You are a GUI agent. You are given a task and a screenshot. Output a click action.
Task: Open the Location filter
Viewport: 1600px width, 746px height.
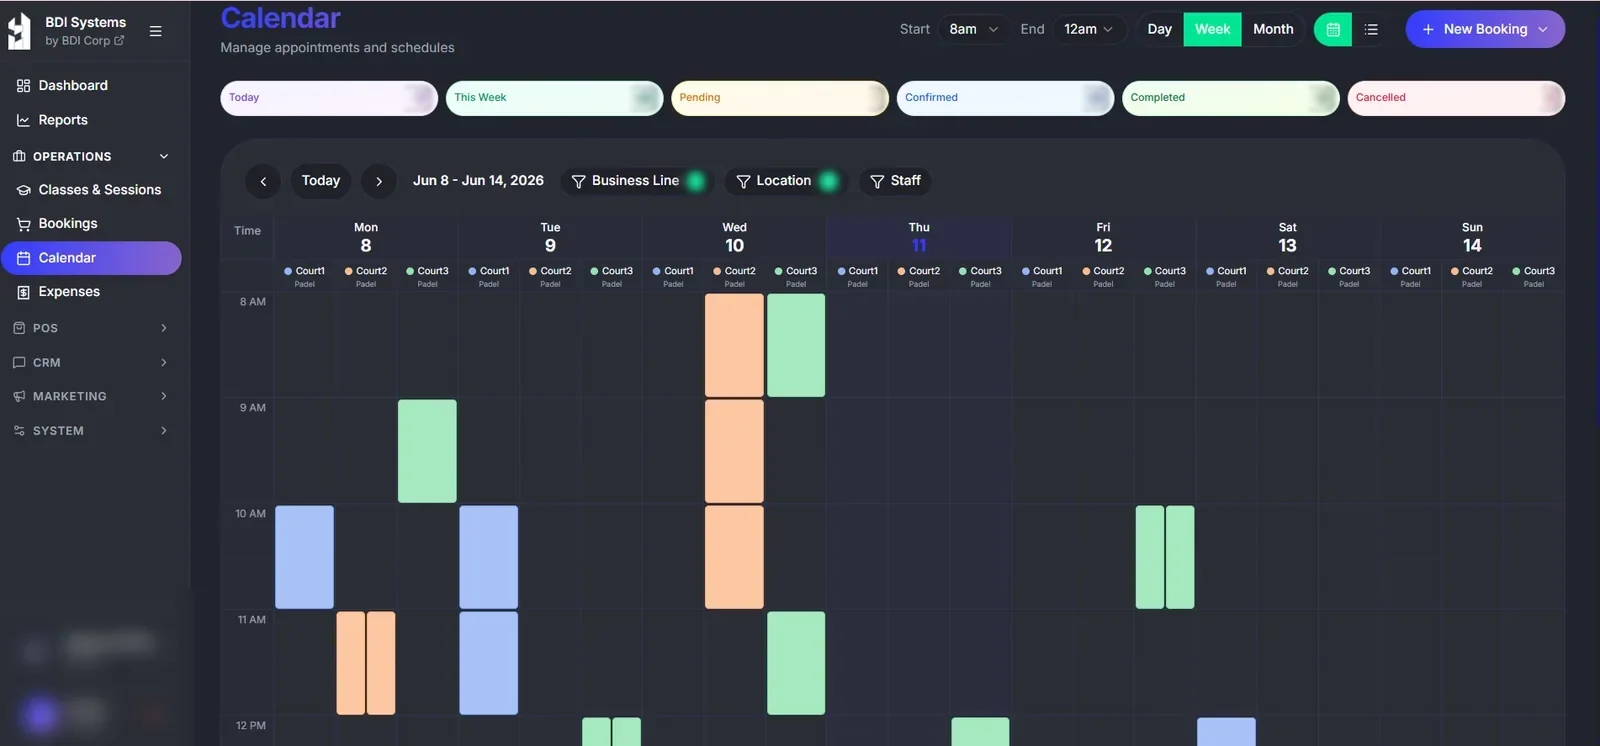pos(785,181)
